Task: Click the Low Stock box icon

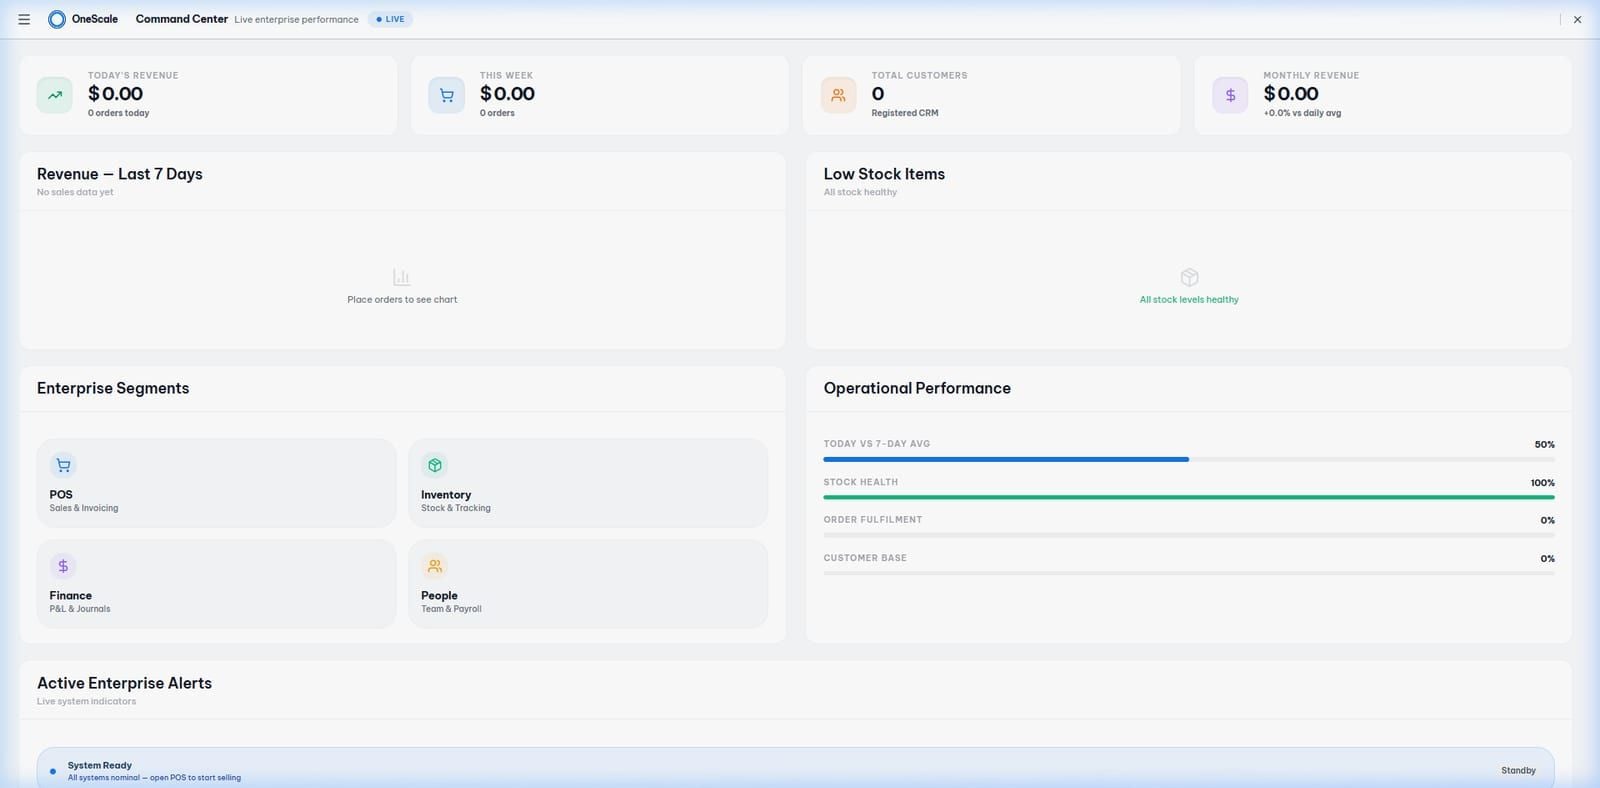Action: pos(1189,277)
